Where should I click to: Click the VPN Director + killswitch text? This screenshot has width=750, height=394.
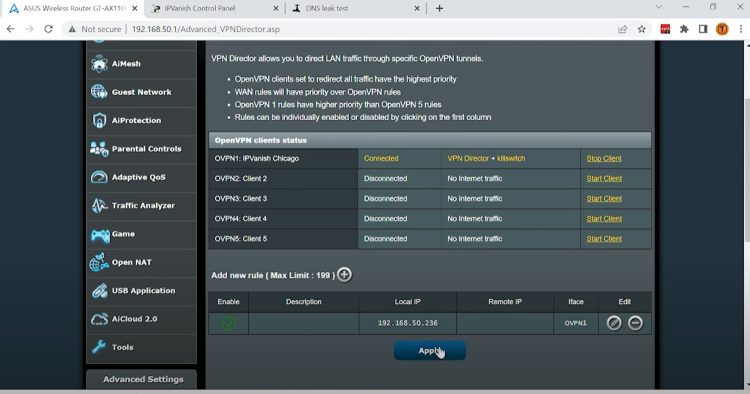(486, 158)
